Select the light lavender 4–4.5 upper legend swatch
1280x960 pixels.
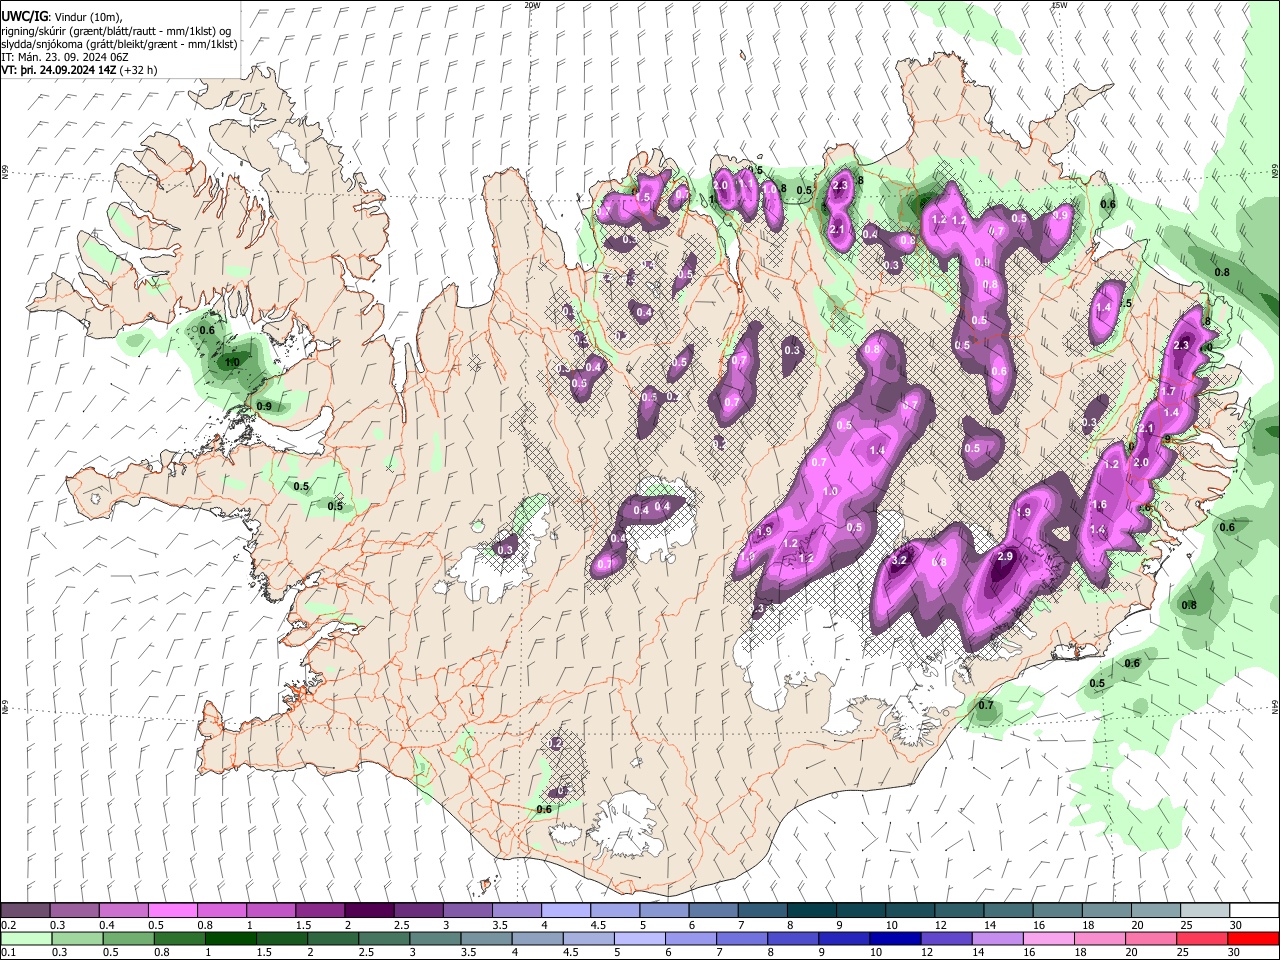566,911
